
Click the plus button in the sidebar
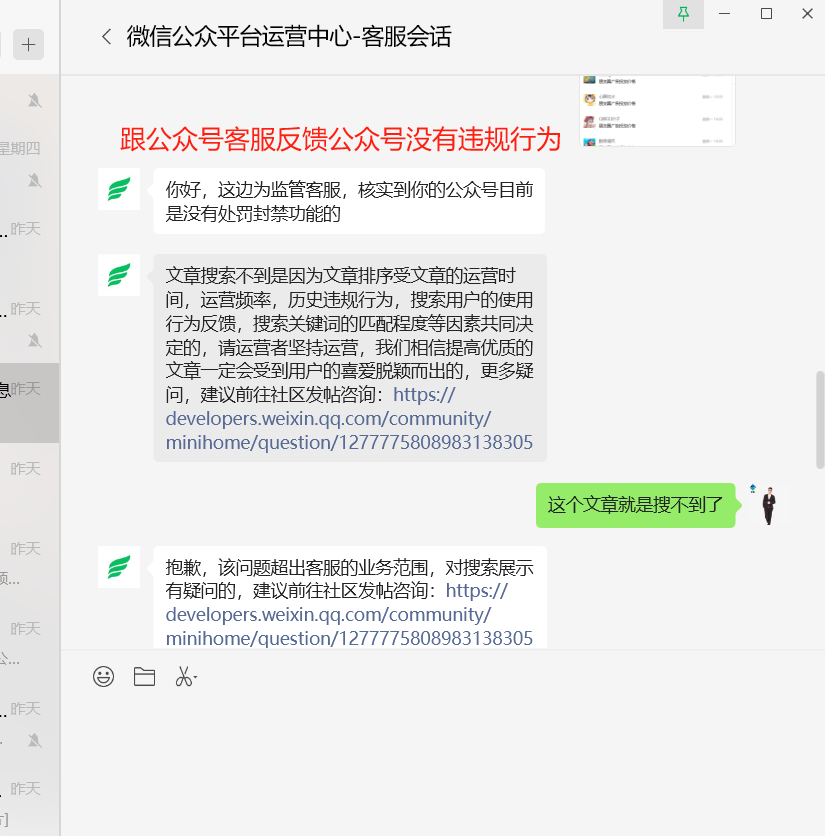click(28, 44)
